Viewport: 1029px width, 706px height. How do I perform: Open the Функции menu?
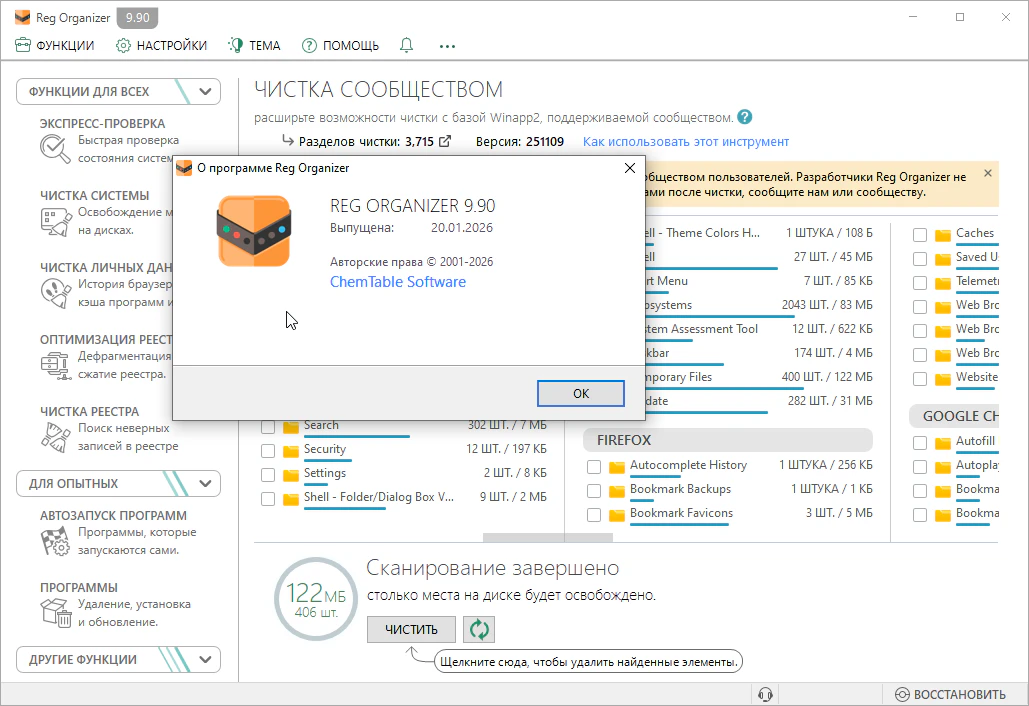click(x=55, y=45)
